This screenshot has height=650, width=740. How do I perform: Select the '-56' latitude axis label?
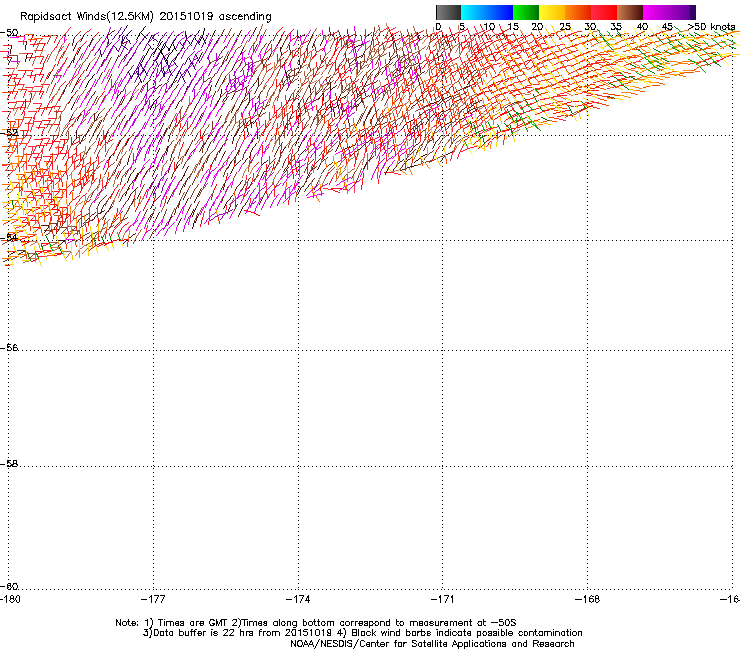[9, 348]
